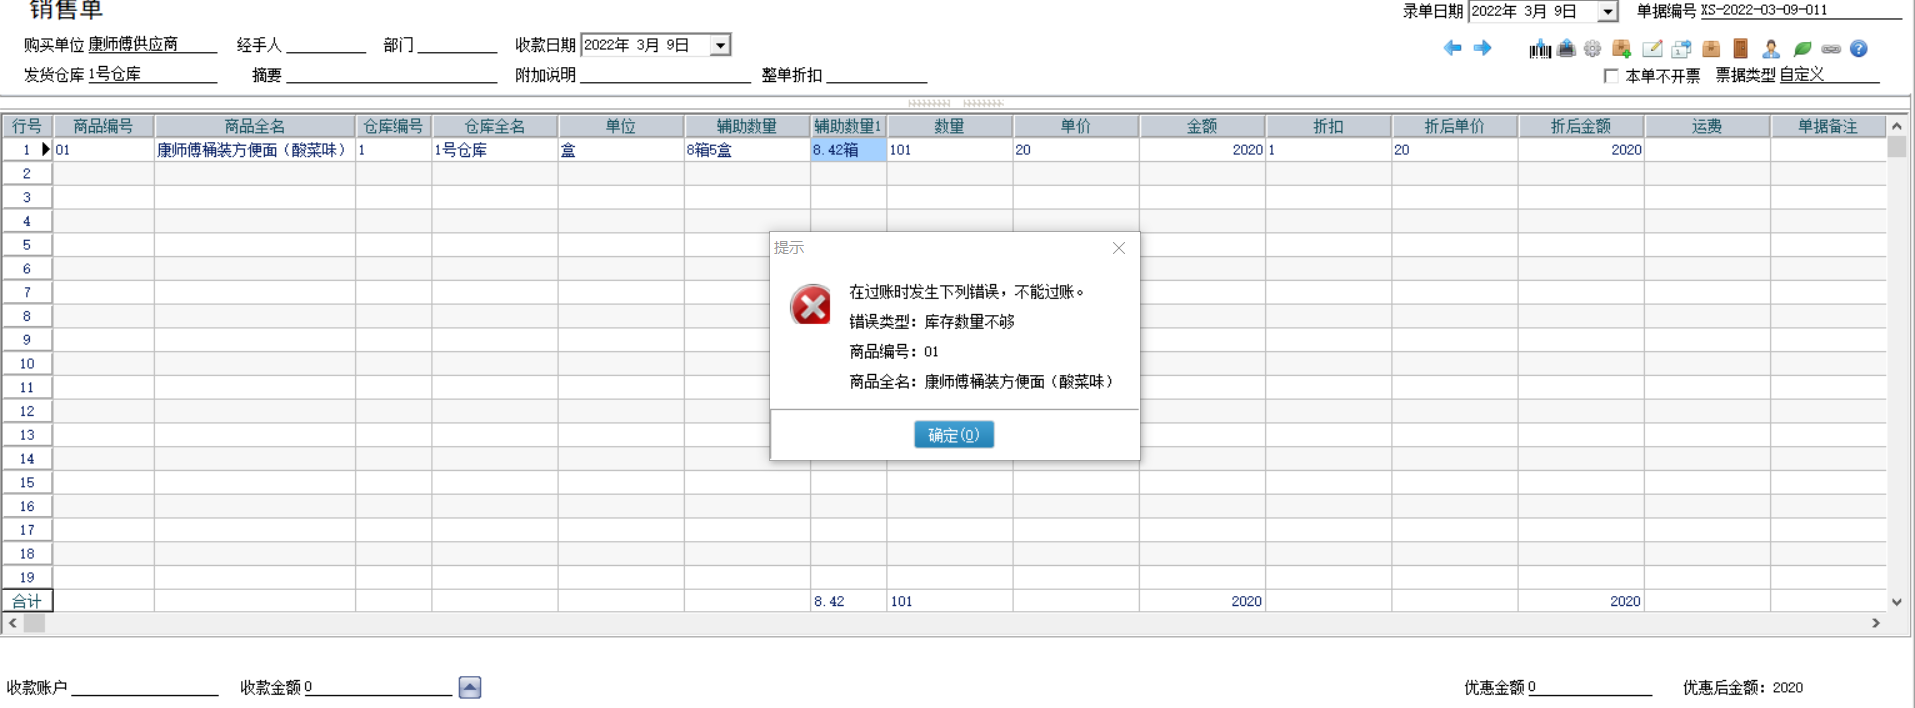Go to next document with right arrow
1915x708 pixels.
pyautogui.click(x=1482, y=48)
